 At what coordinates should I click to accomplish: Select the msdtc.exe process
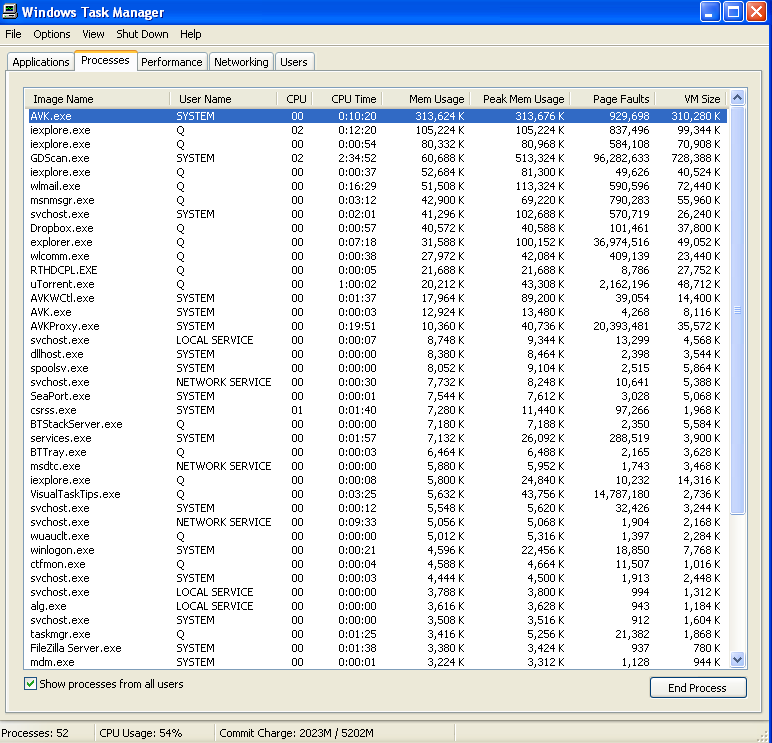click(377, 466)
